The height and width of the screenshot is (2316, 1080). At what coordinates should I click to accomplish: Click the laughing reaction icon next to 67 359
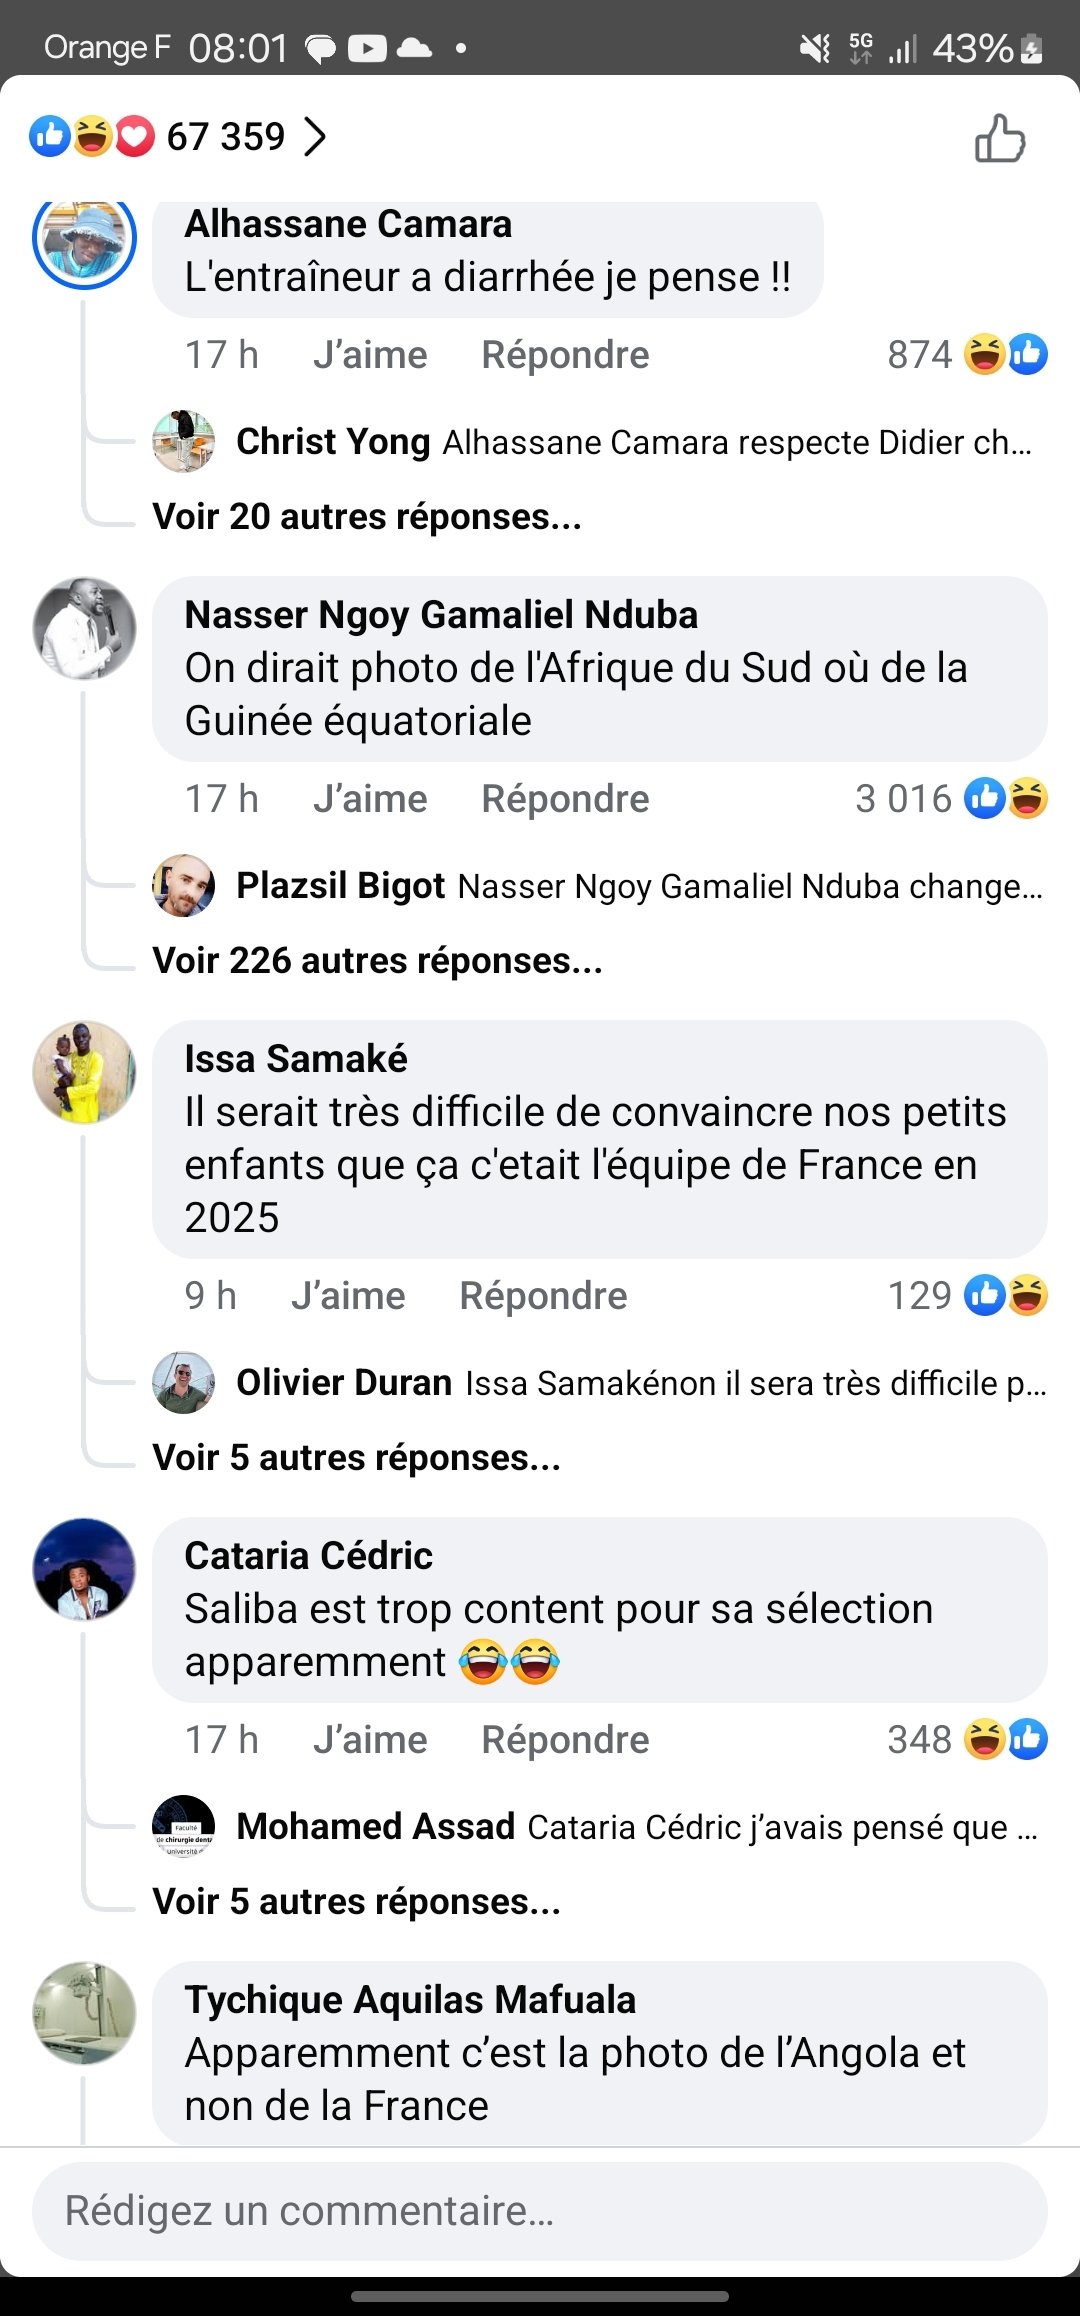[x=90, y=137]
